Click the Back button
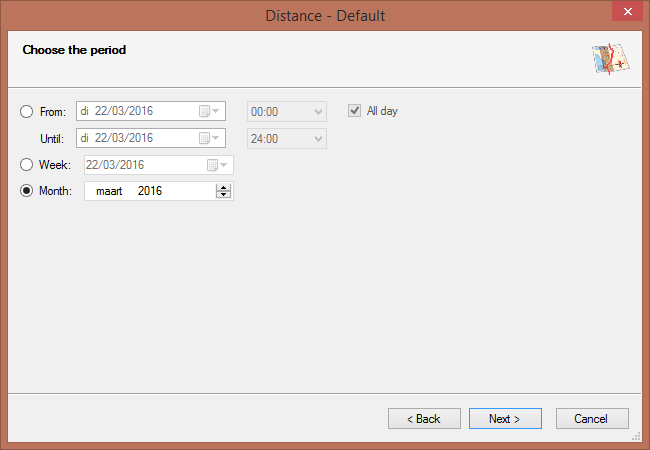Image resolution: width=650 pixels, height=450 pixels. (x=424, y=419)
